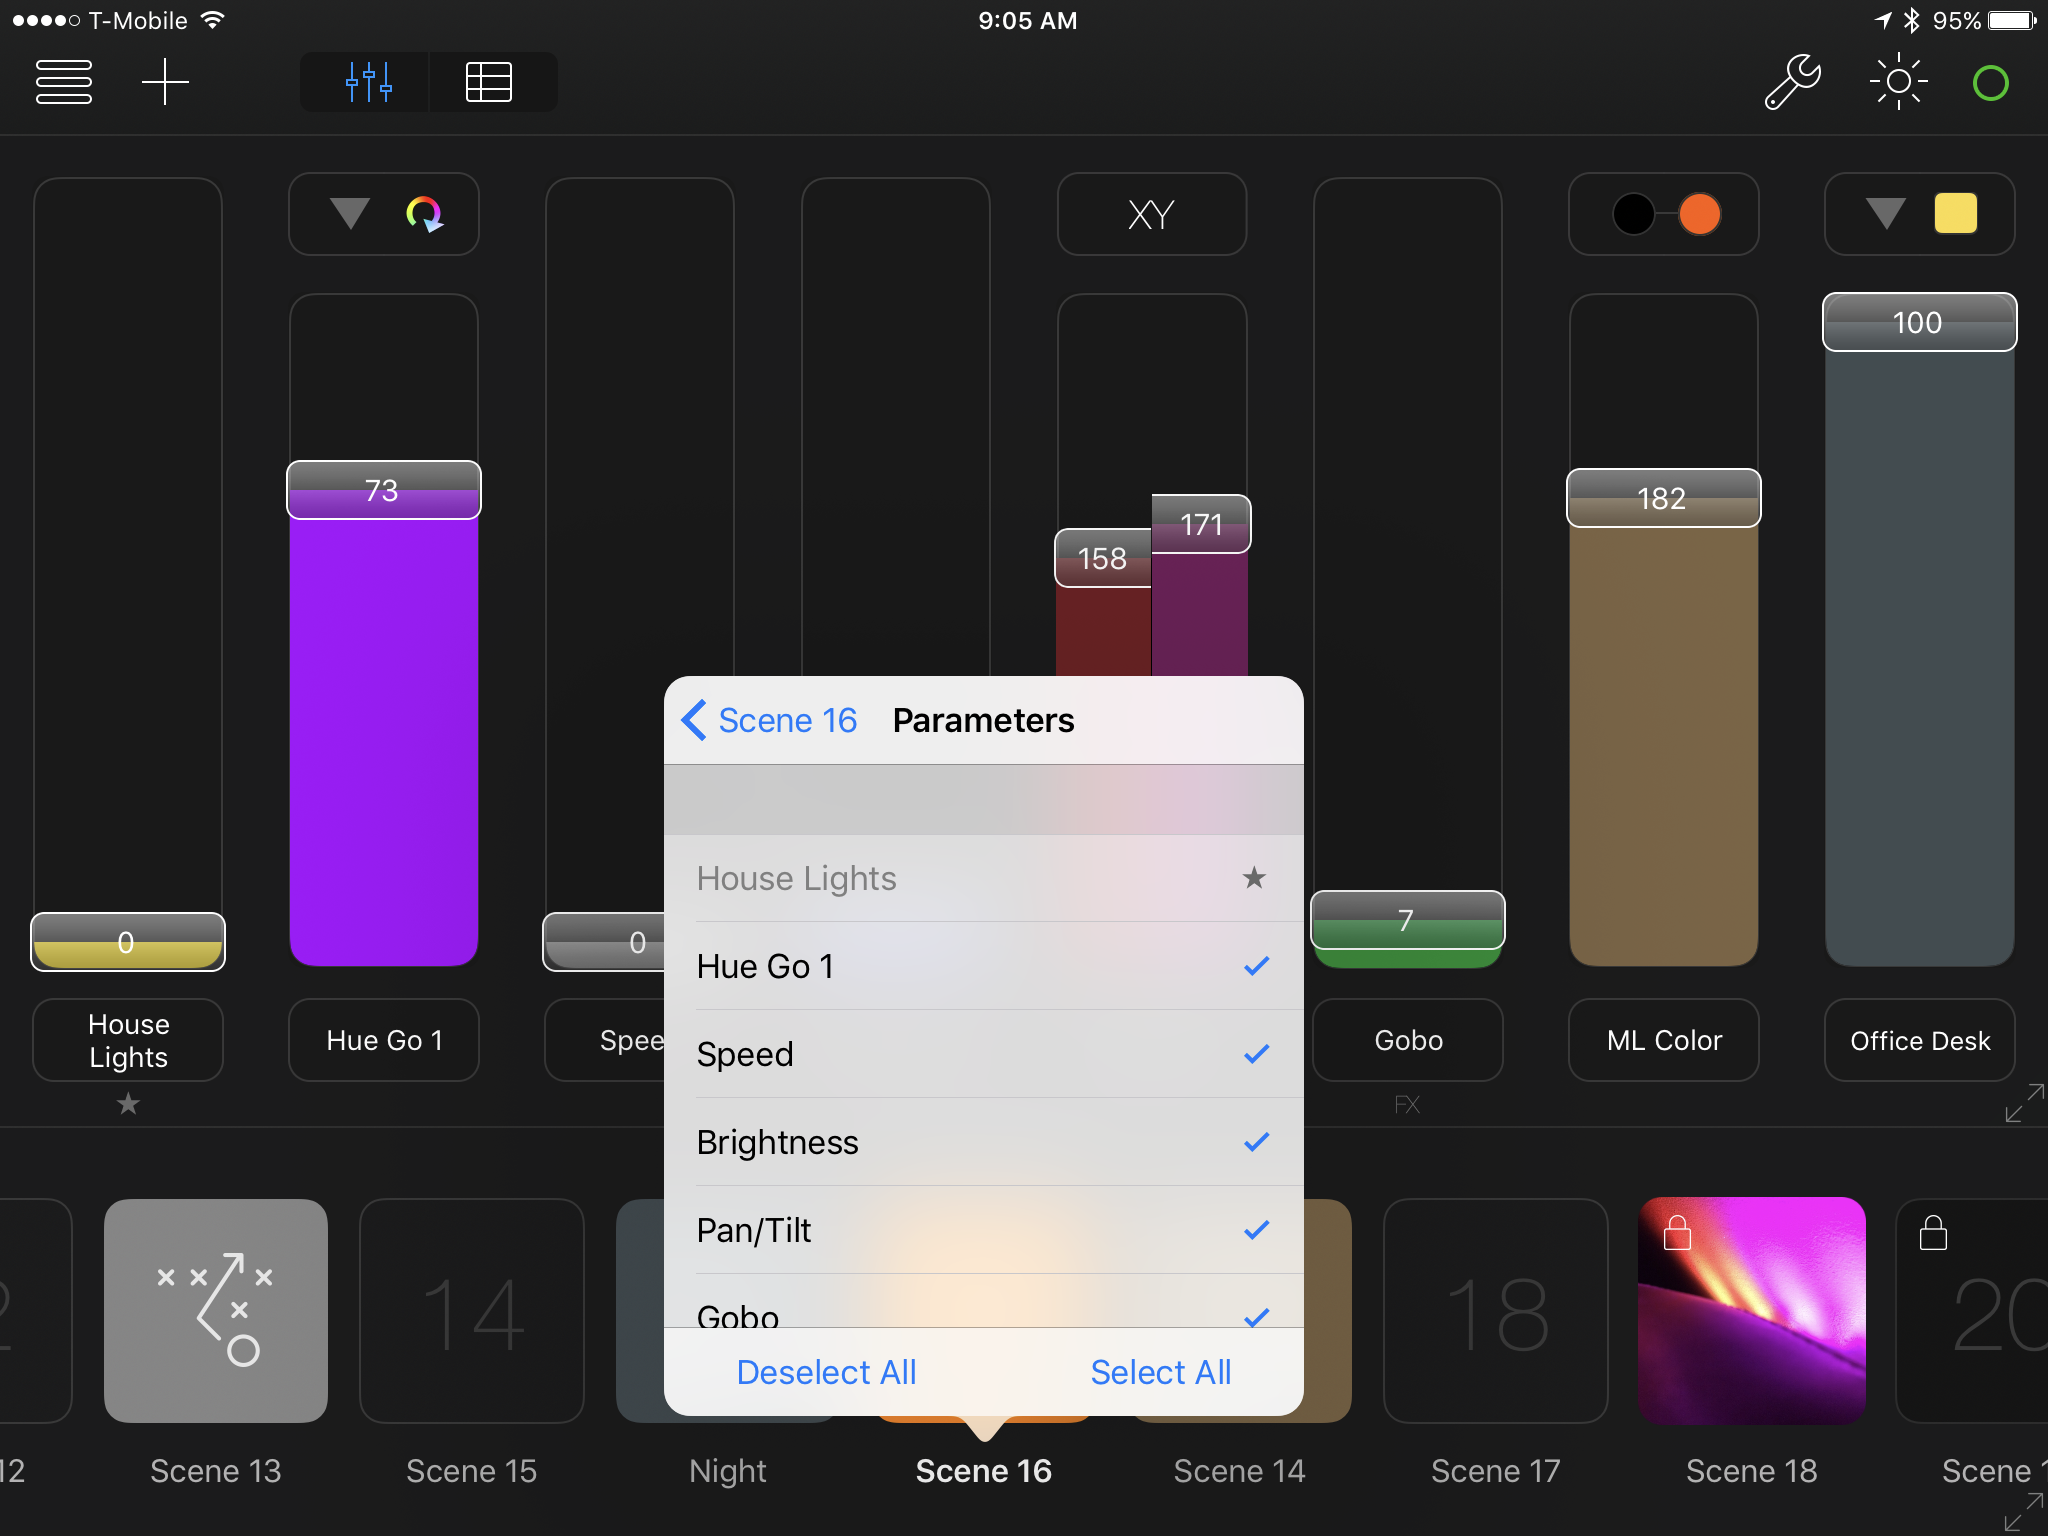Tap Deselect All in Parameters popover
Image resolution: width=2048 pixels, height=1536 pixels.
point(826,1372)
